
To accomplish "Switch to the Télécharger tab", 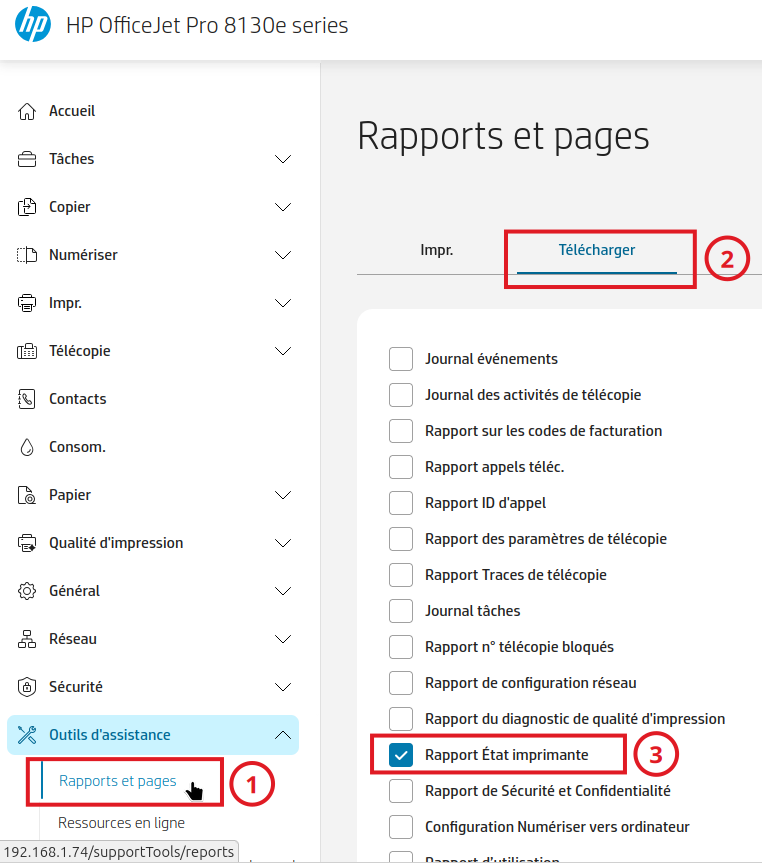I will coord(597,250).
